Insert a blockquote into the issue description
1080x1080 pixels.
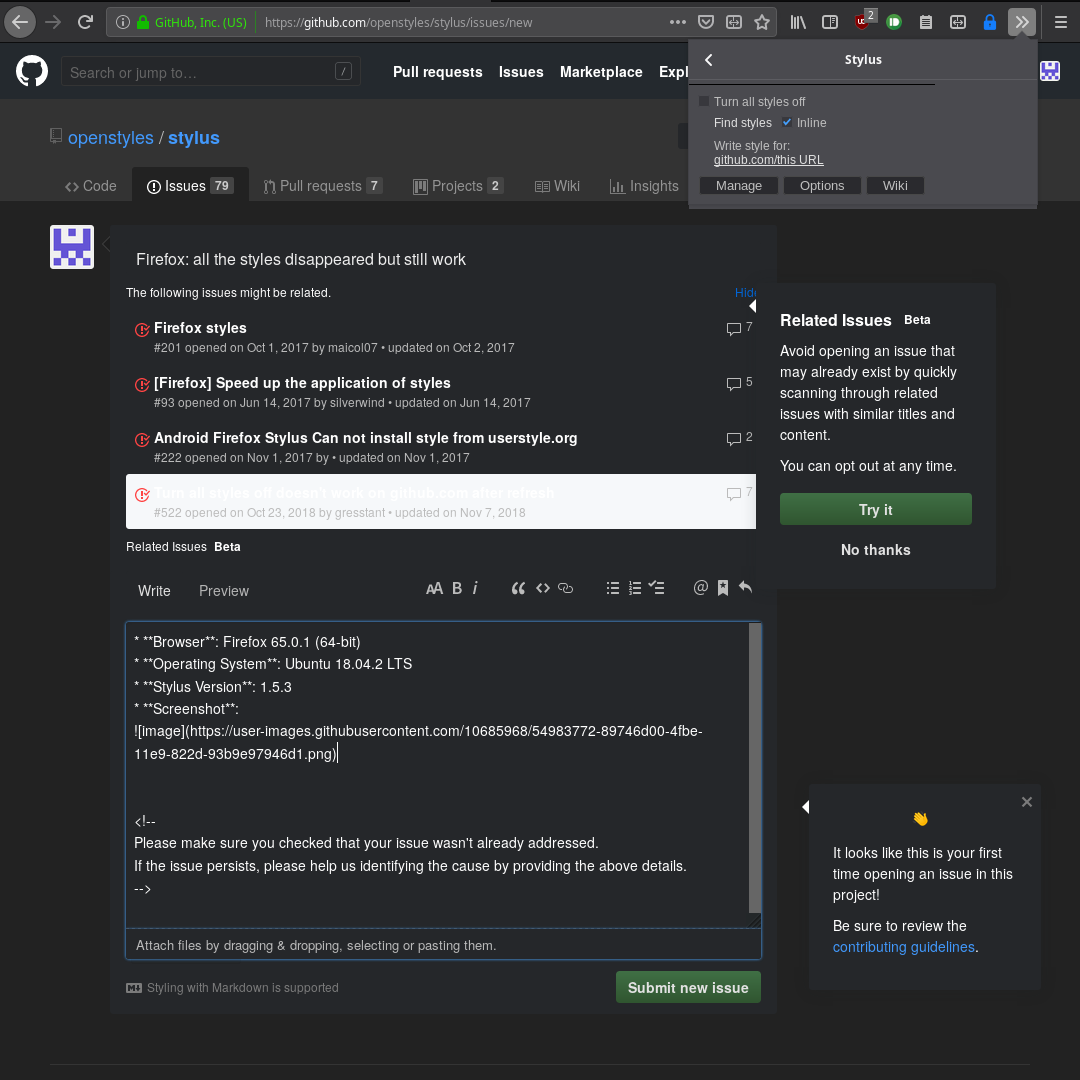coord(518,588)
